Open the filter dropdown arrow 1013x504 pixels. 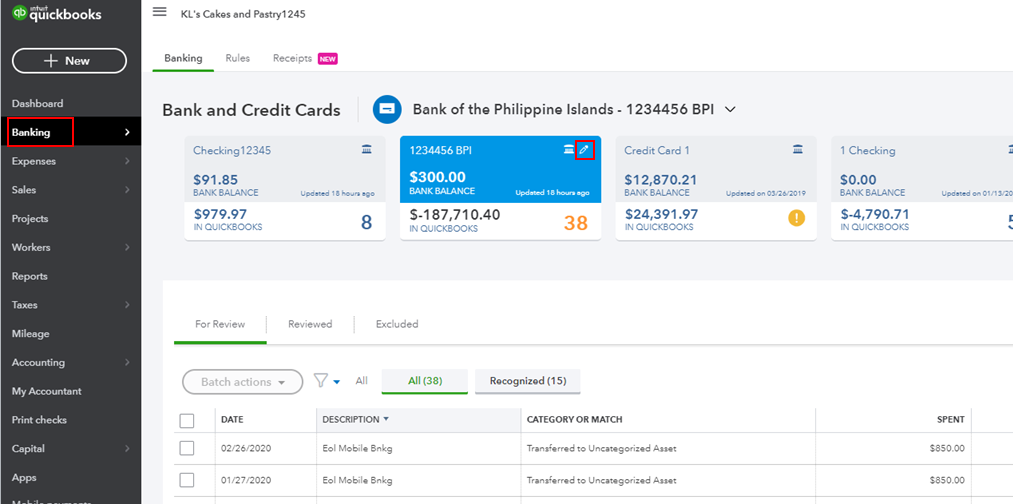(x=336, y=382)
